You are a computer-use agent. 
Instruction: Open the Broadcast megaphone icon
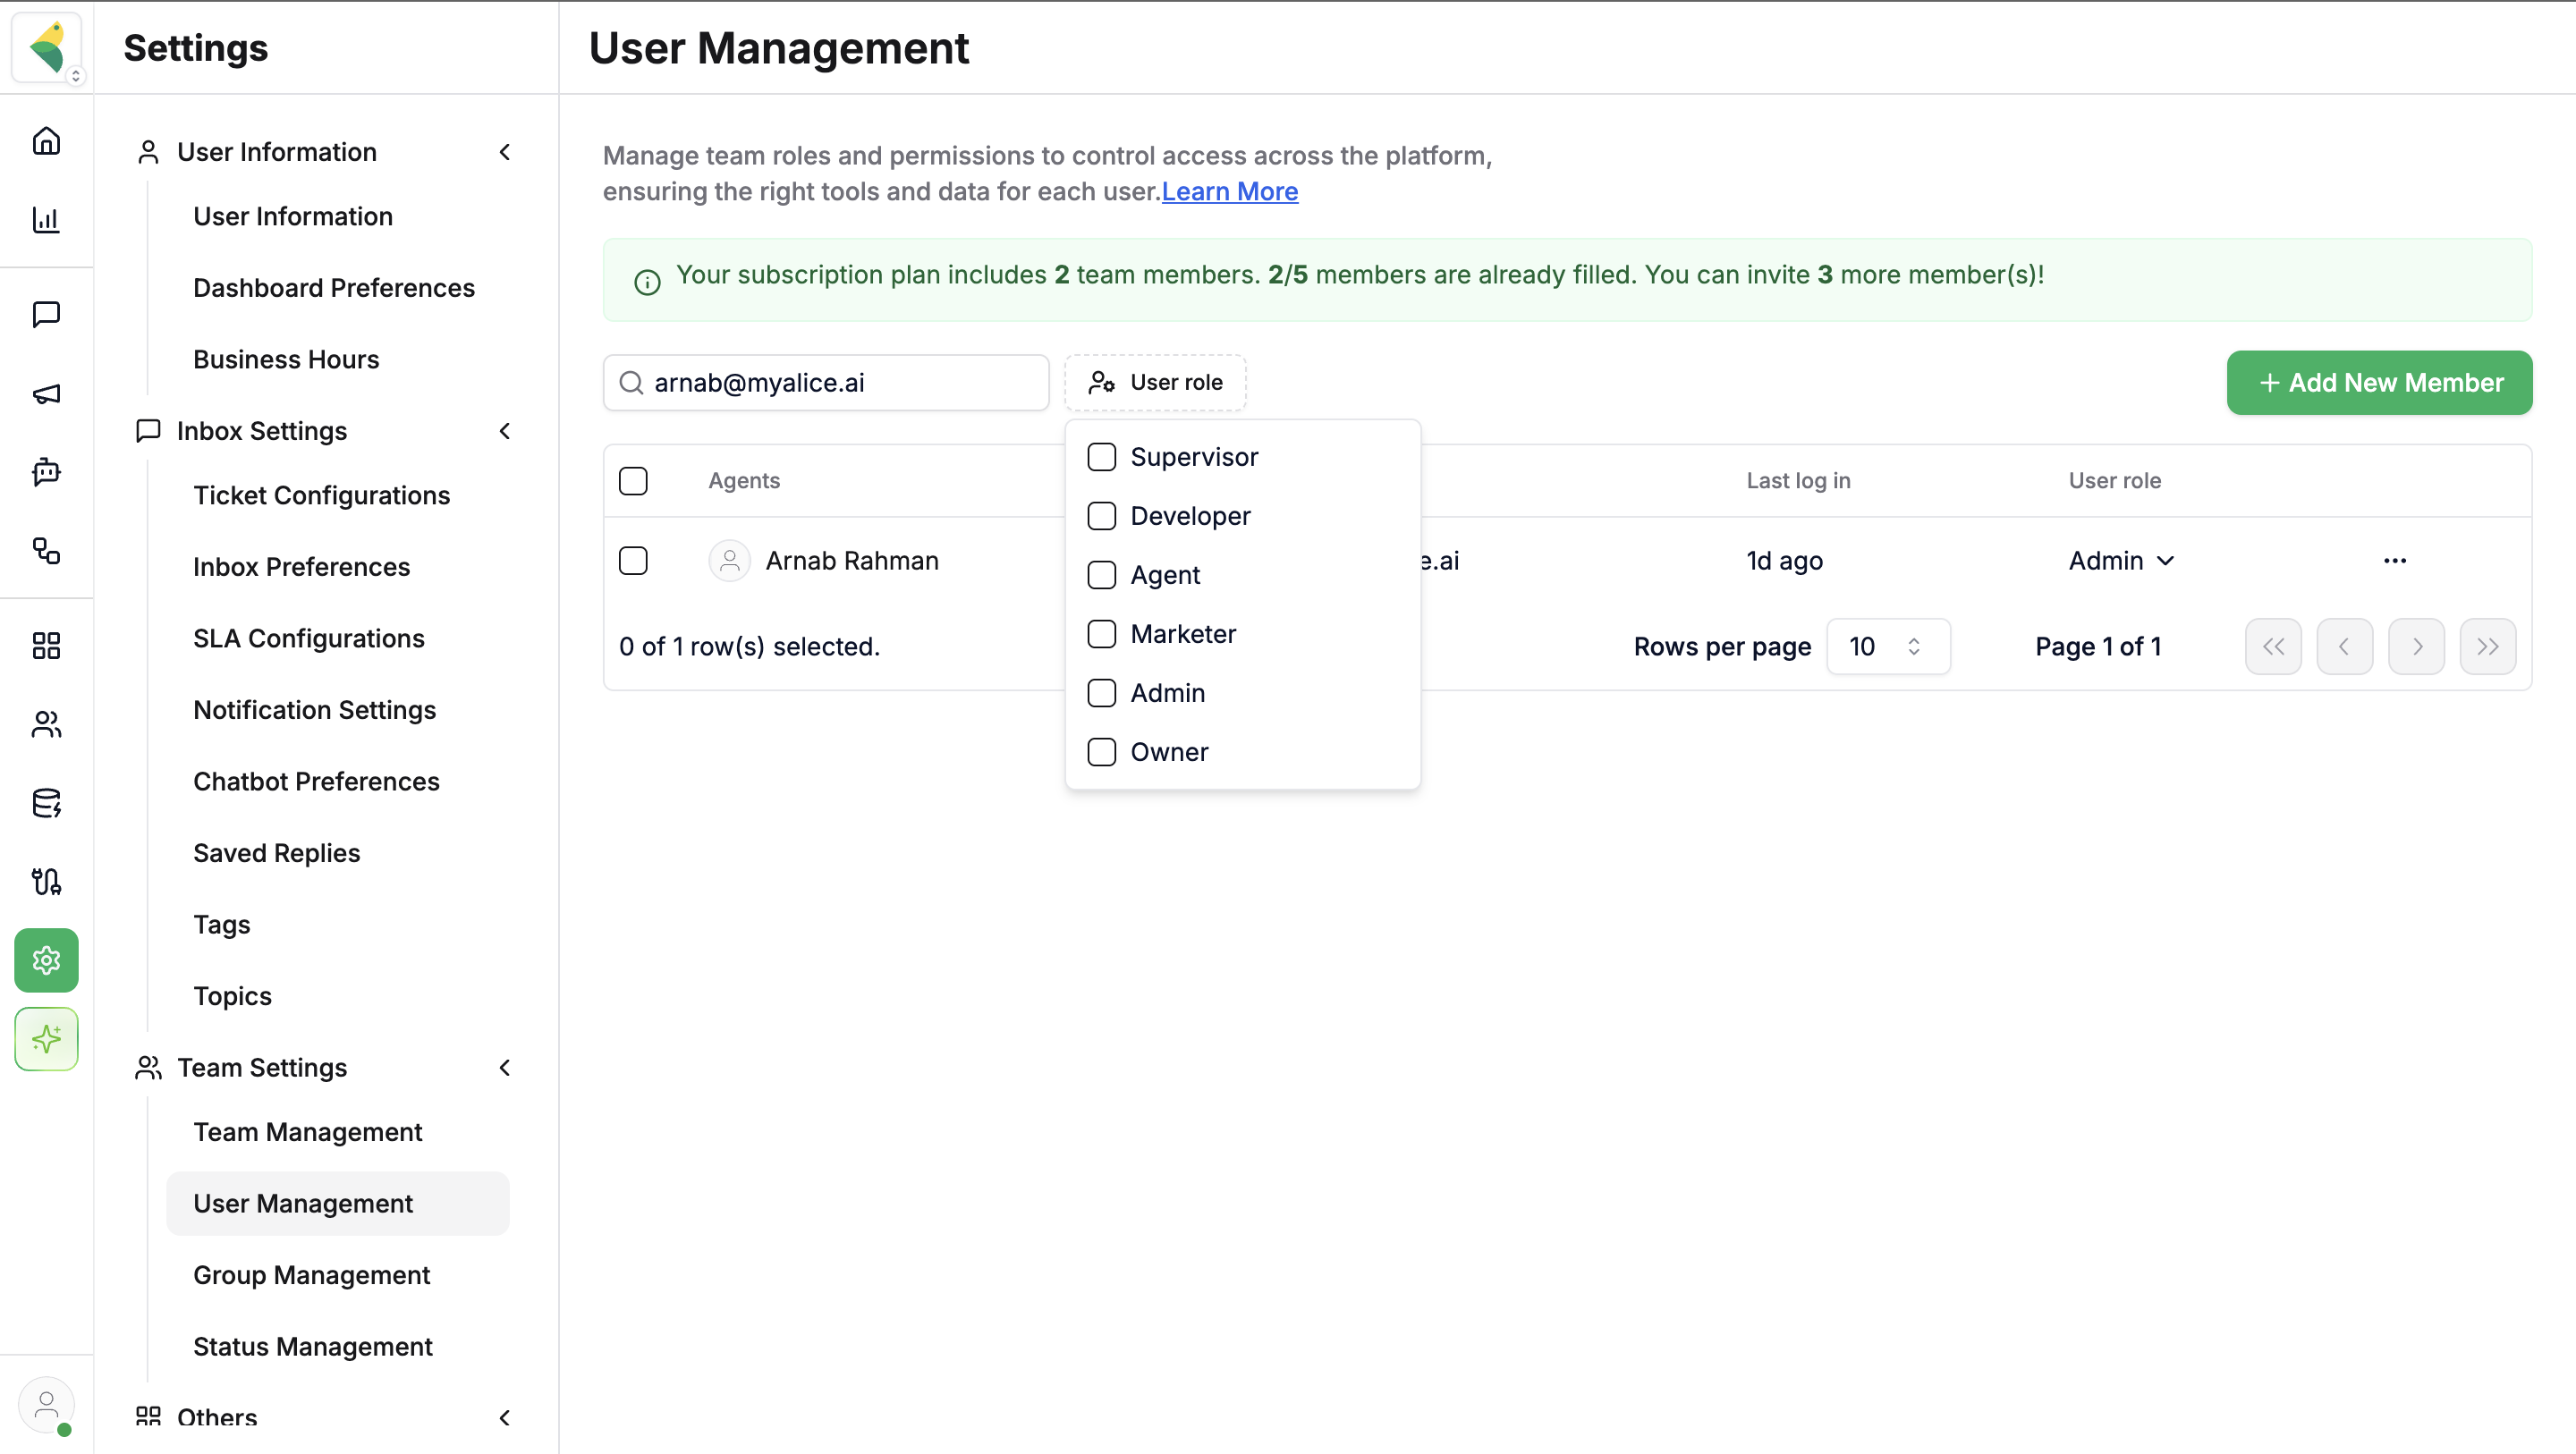[x=46, y=393]
